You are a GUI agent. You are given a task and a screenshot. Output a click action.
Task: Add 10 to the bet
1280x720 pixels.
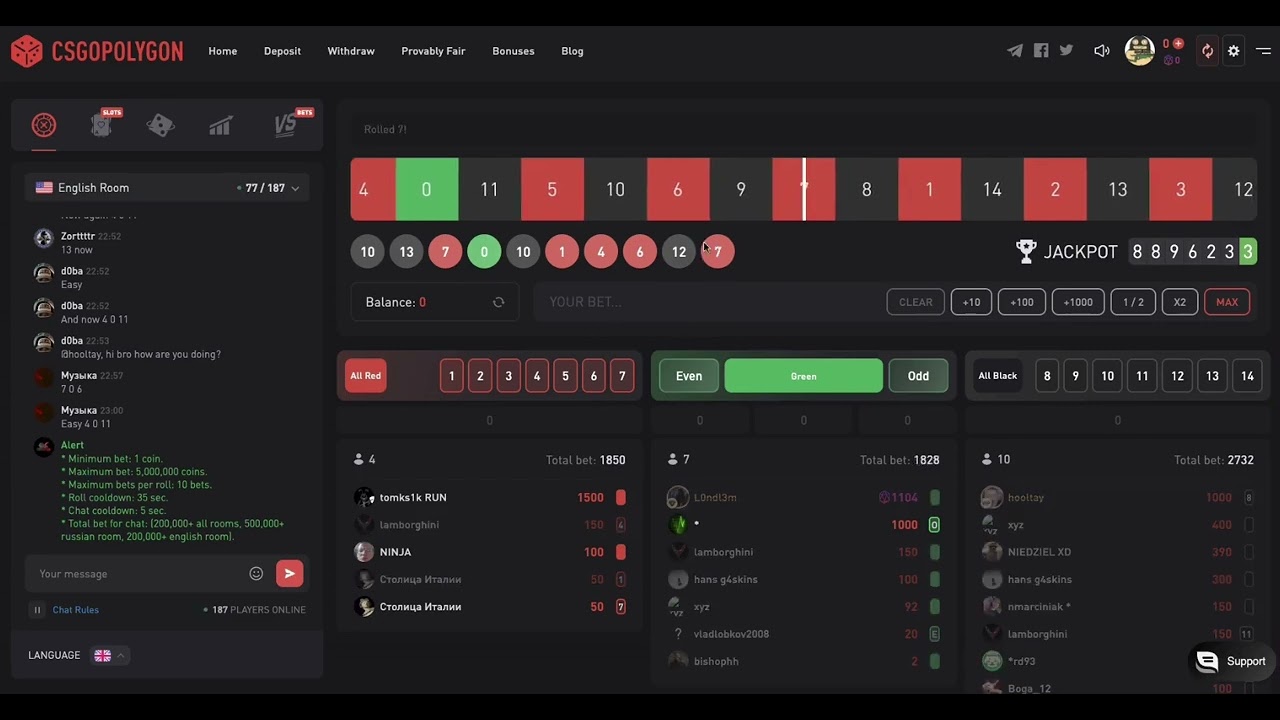point(971,302)
